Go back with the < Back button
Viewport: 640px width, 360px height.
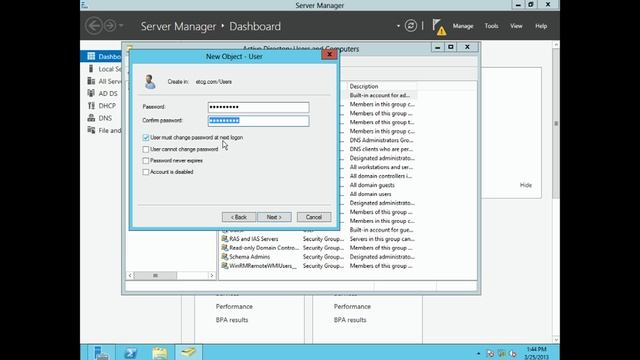click(x=239, y=217)
